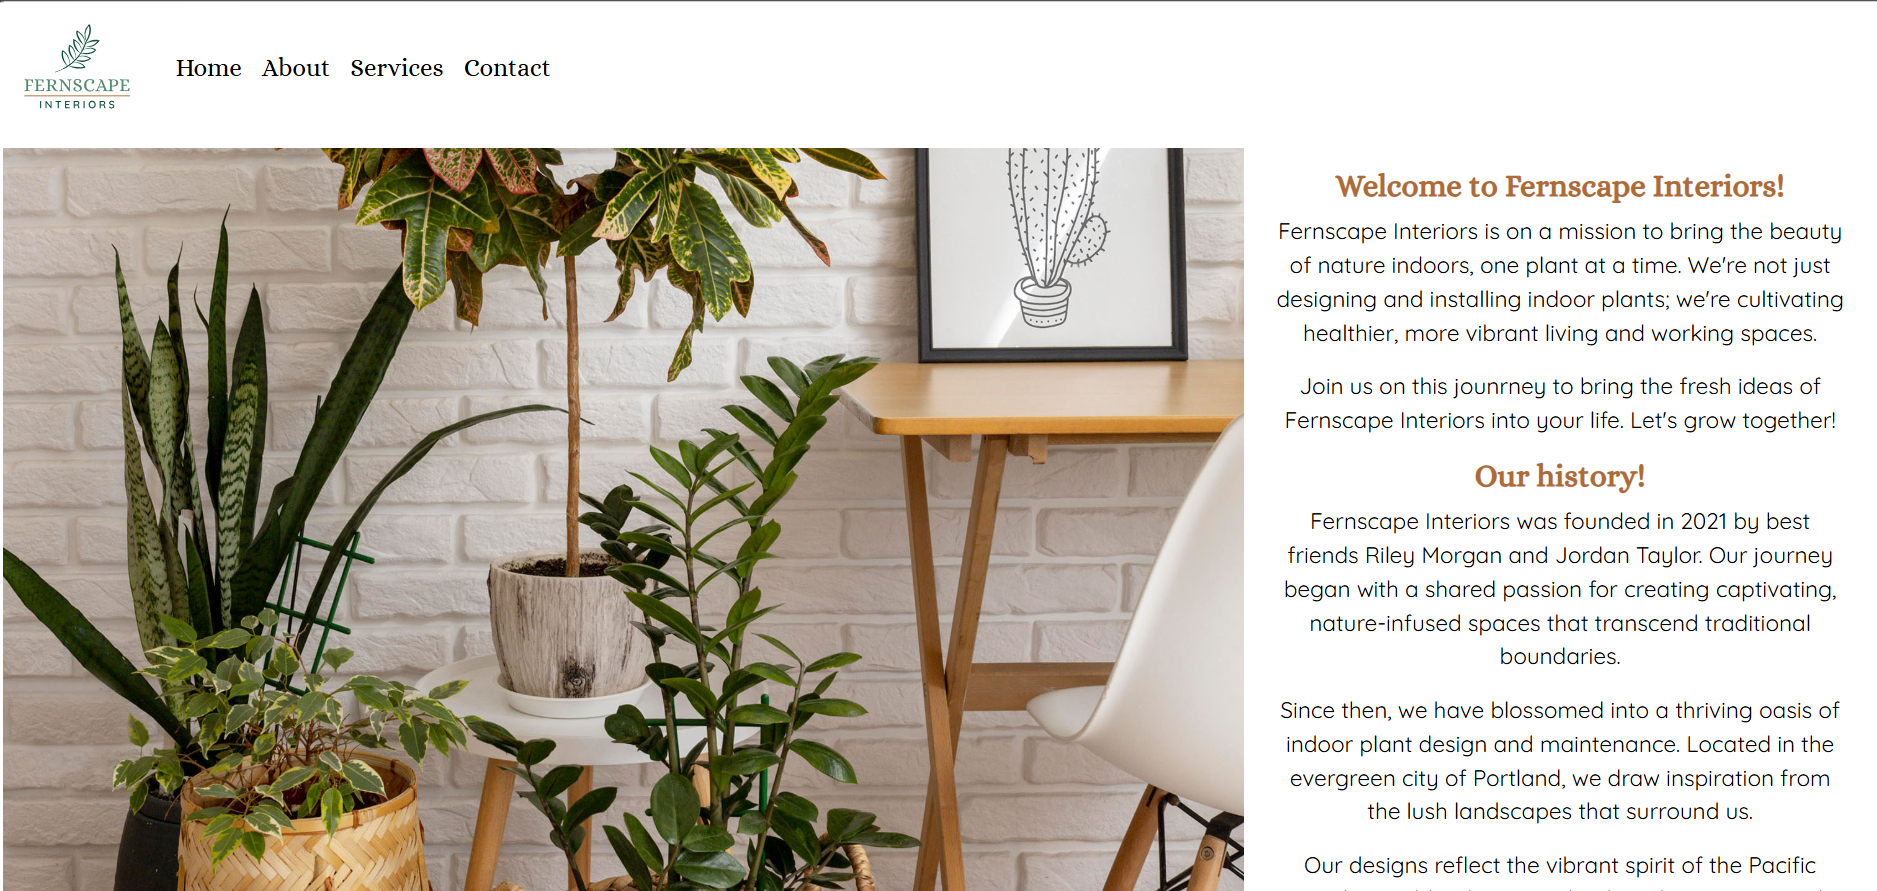Click the FERNSCAPE text under the logo
The width and height of the screenshot is (1877, 891).
(x=77, y=86)
